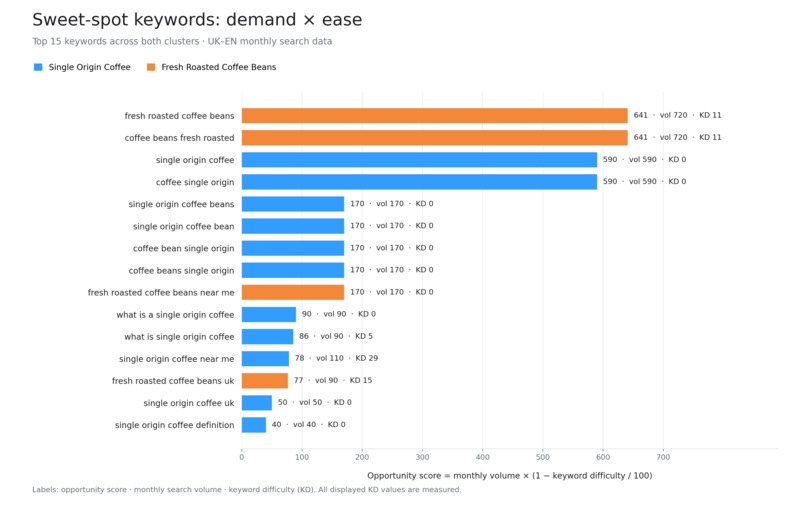806x510 pixels.
Task: Click the x-axis tick label '0'
Action: (x=242, y=457)
